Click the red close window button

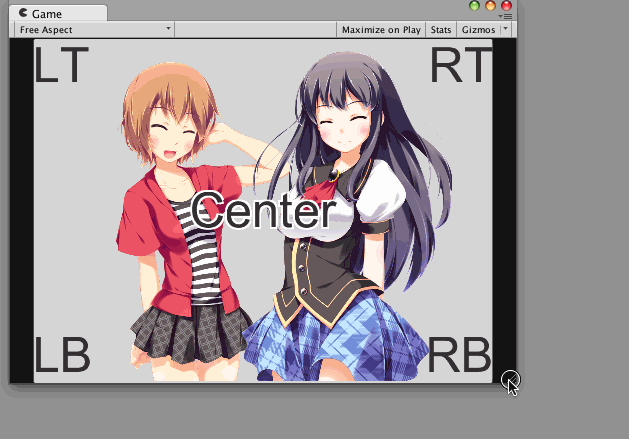(x=507, y=6)
